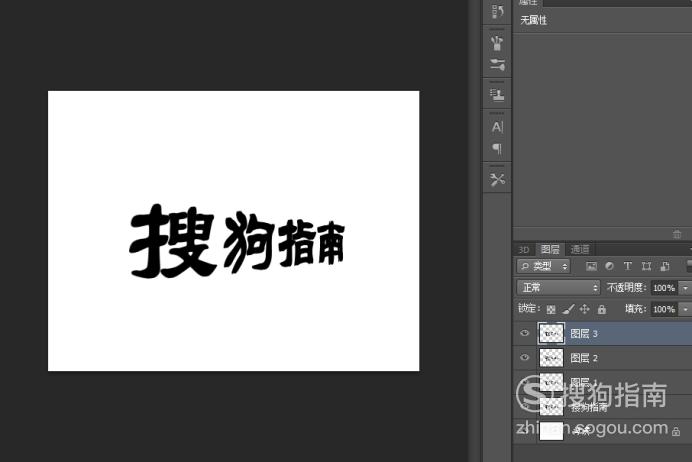692x462 pixels.
Task: Open the Clone Source stamp panel icon
Action: tap(497, 94)
